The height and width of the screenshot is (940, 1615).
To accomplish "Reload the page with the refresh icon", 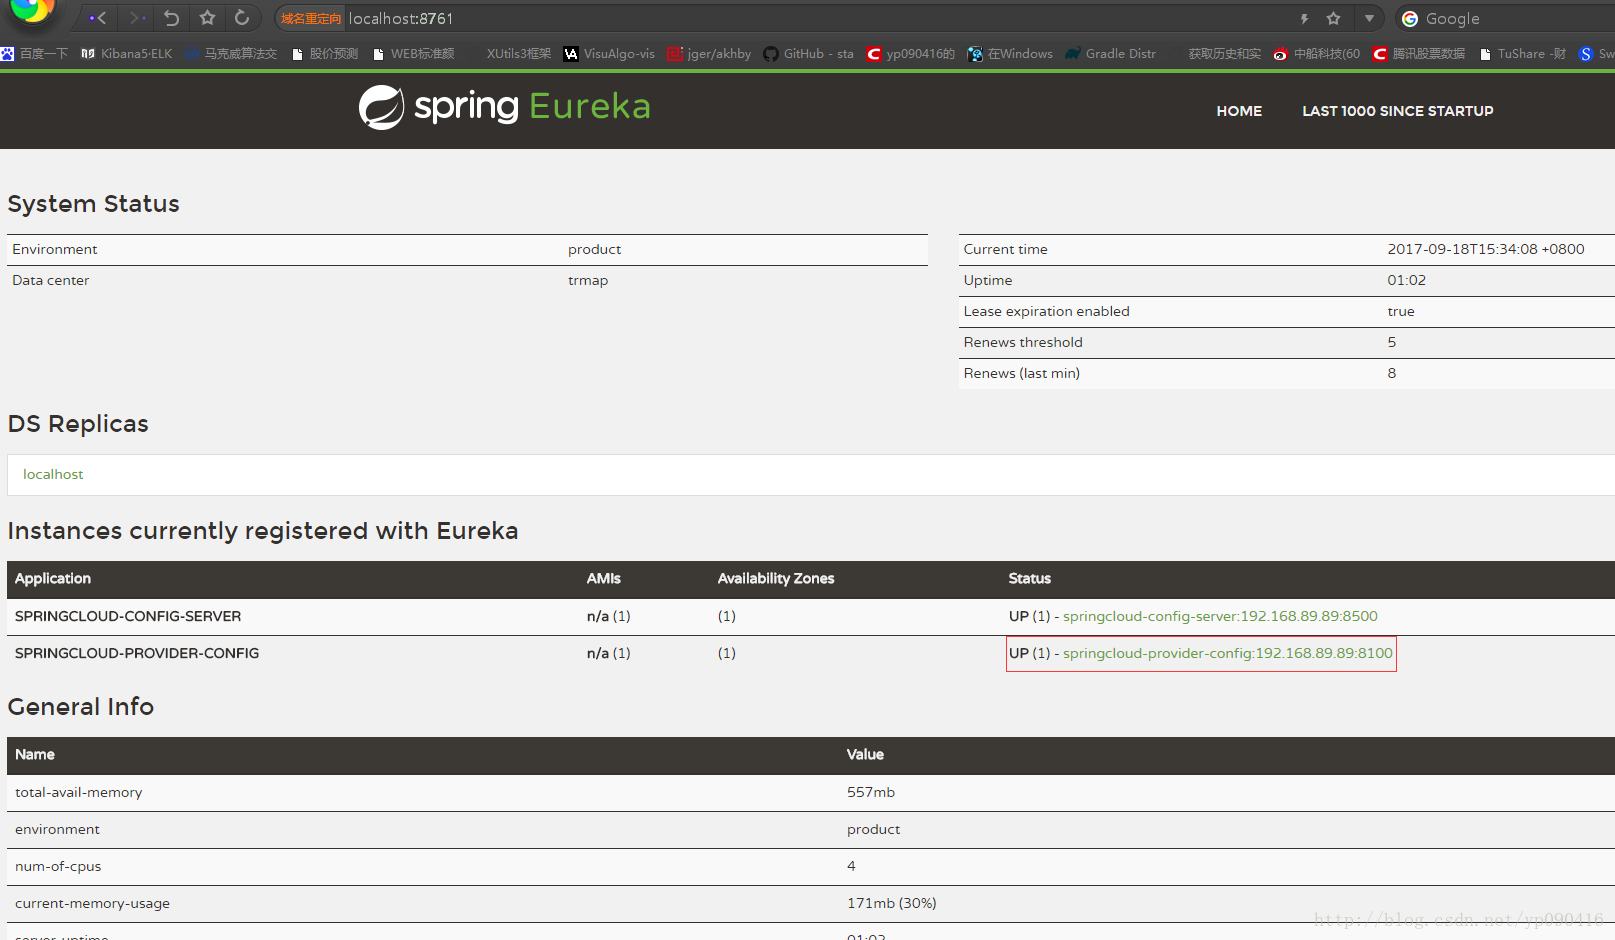I will pyautogui.click(x=242, y=18).
